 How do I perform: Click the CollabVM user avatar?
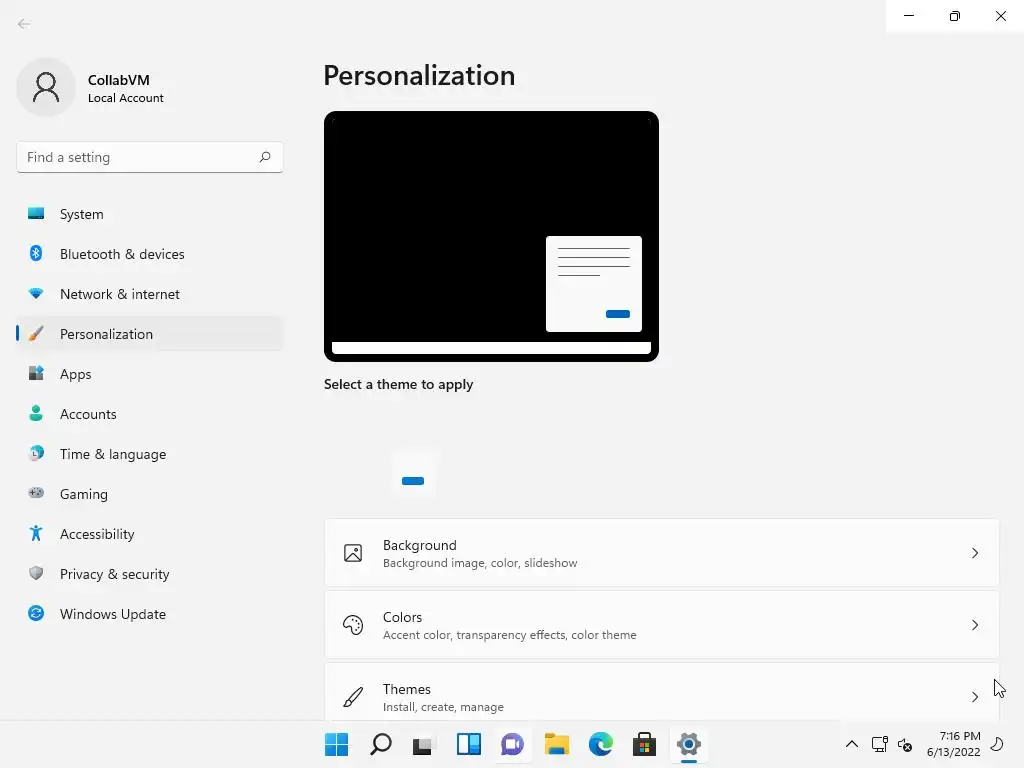[x=46, y=87]
